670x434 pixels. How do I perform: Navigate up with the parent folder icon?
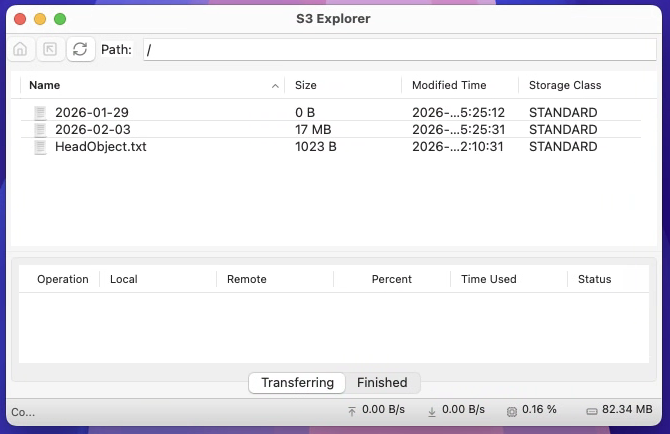pyautogui.click(x=50, y=49)
